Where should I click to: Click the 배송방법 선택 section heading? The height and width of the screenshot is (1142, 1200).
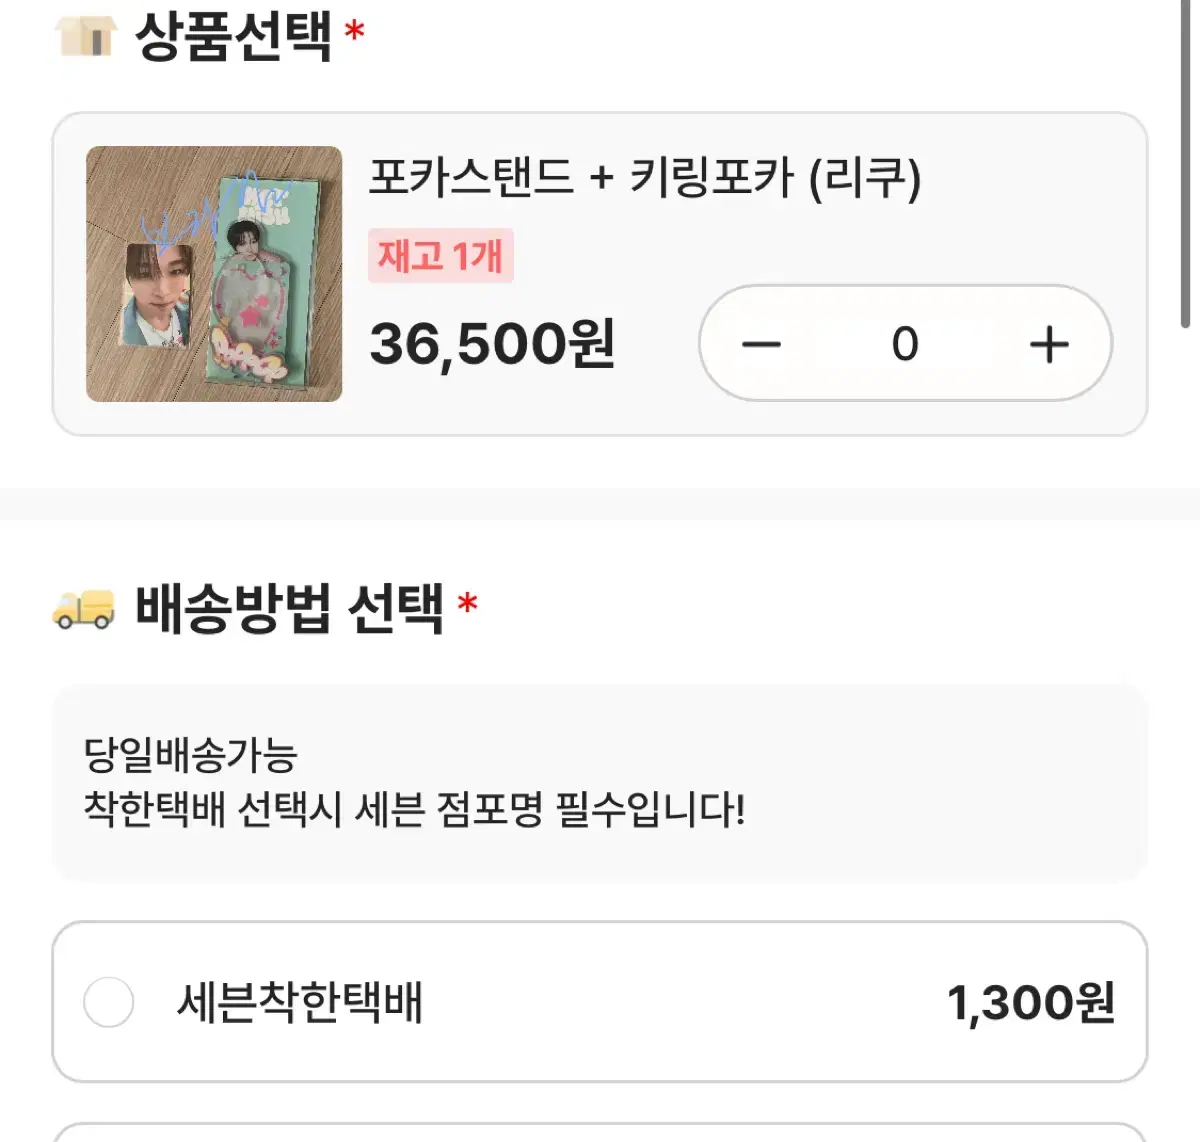tap(289, 607)
